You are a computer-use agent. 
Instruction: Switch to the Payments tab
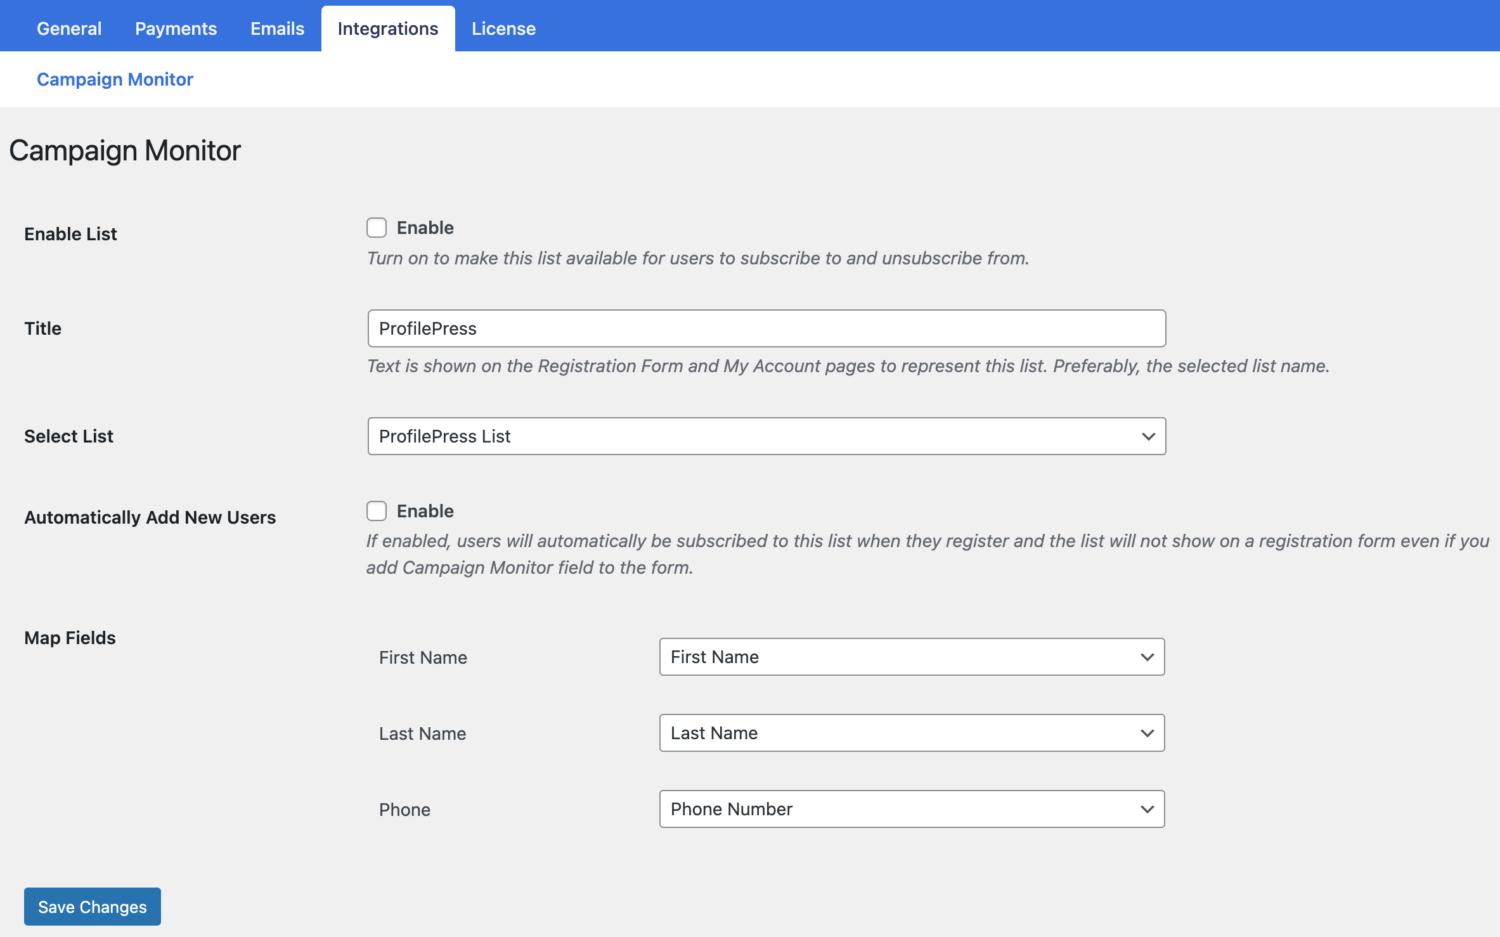click(176, 29)
